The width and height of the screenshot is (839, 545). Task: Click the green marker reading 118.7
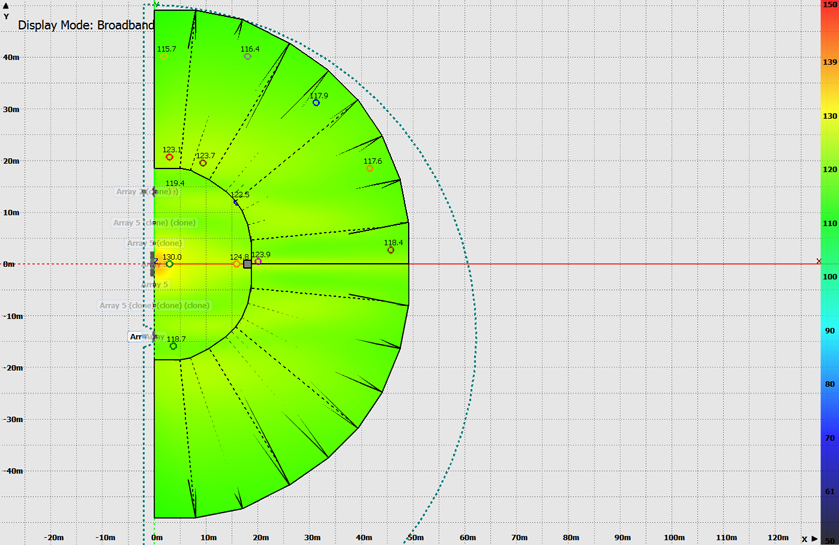(x=173, y=346)
